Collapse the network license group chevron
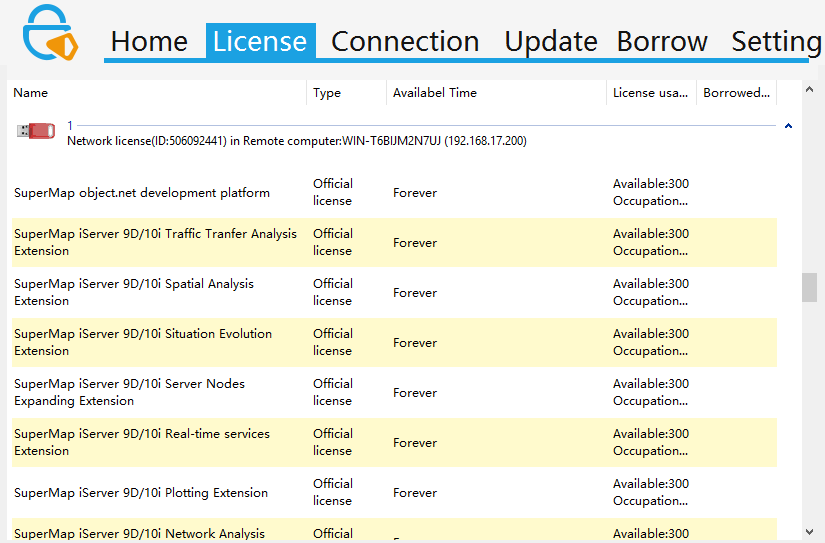This screenshot has width=825, height=543. coord(788,126)
